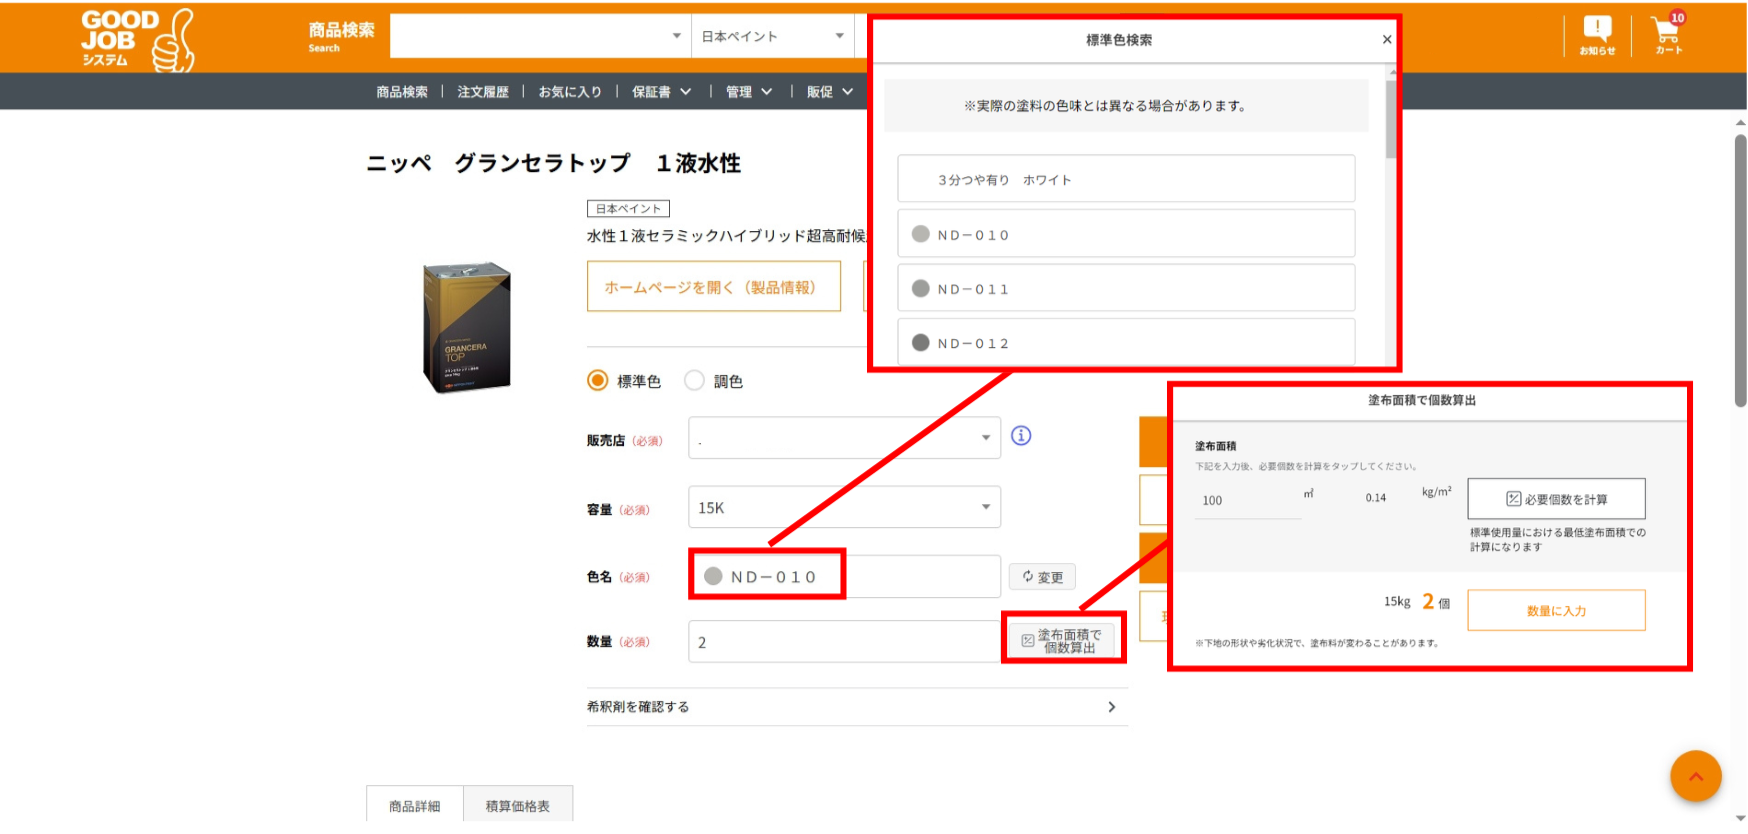Select the 標準色 radio button
Viewport: 1748px width, 834px height.
click(x=598, y=381)
